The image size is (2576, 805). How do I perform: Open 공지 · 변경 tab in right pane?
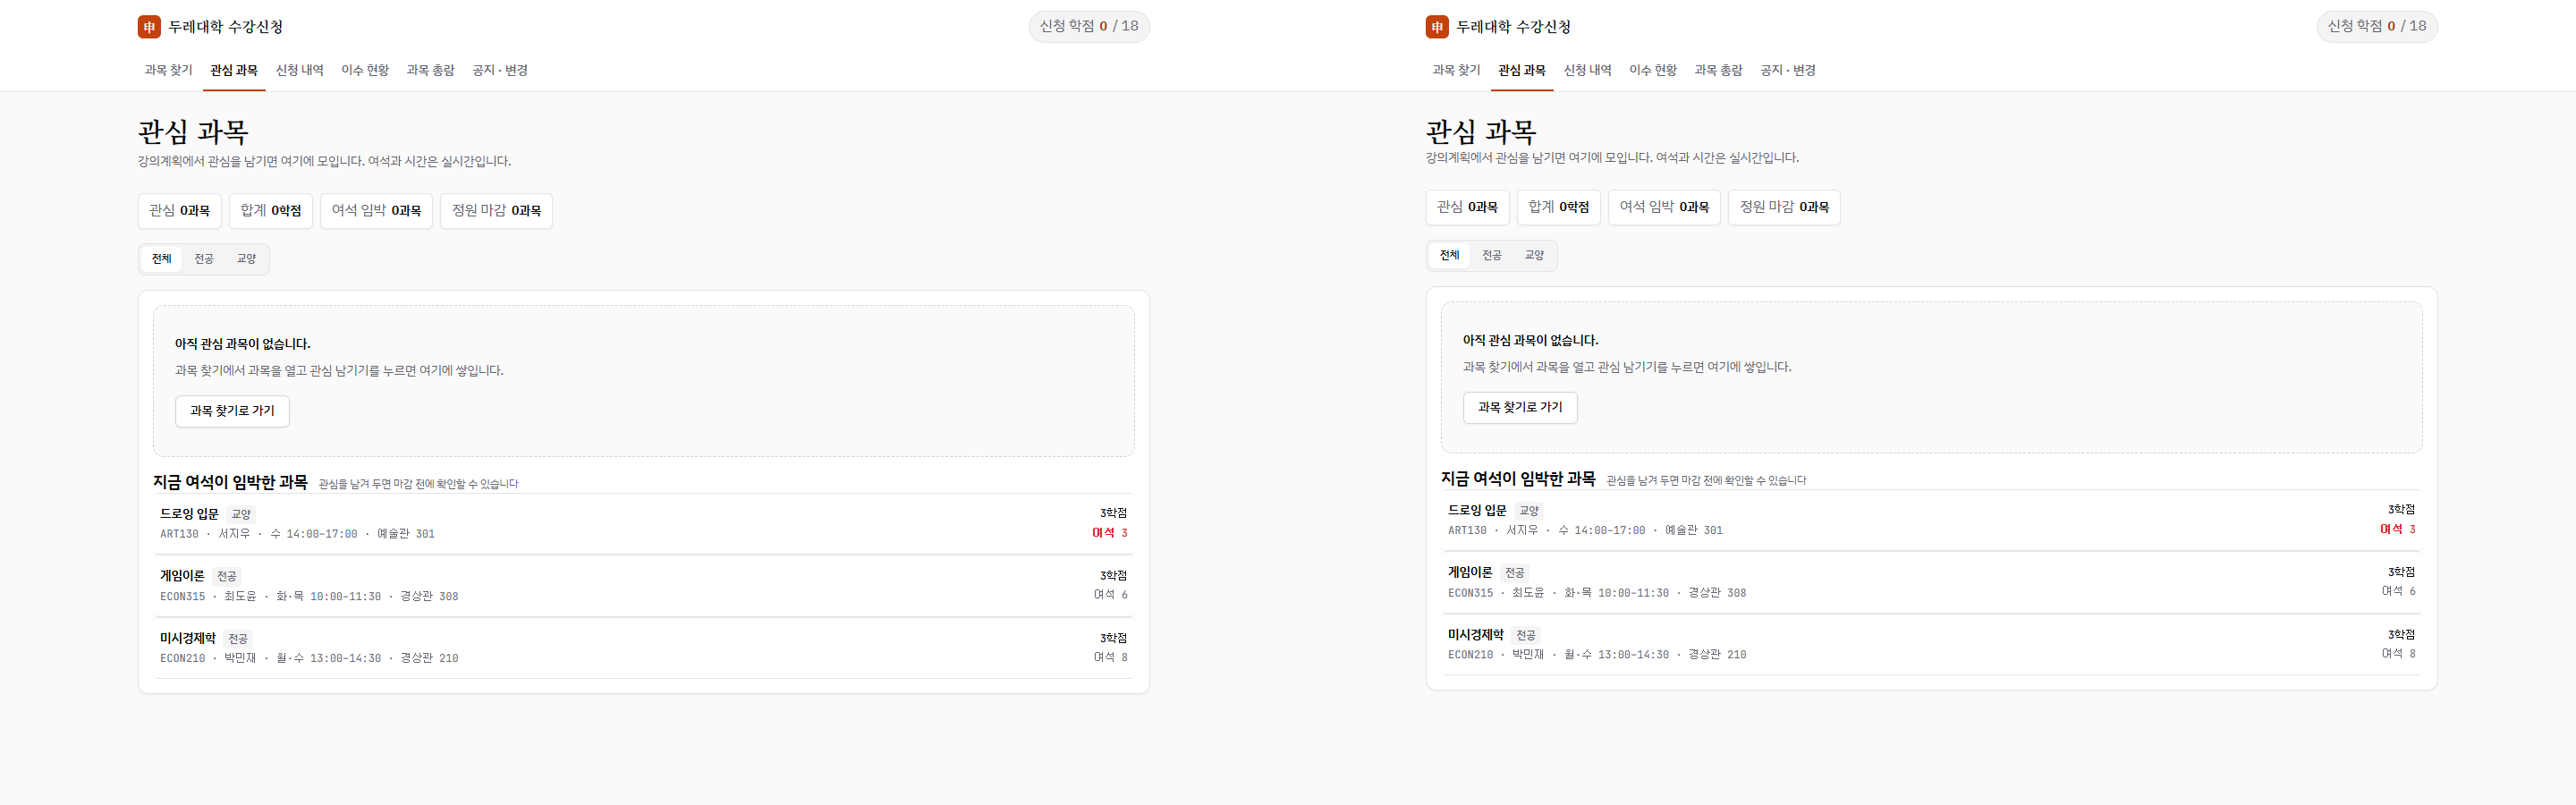coord(1788,70)
